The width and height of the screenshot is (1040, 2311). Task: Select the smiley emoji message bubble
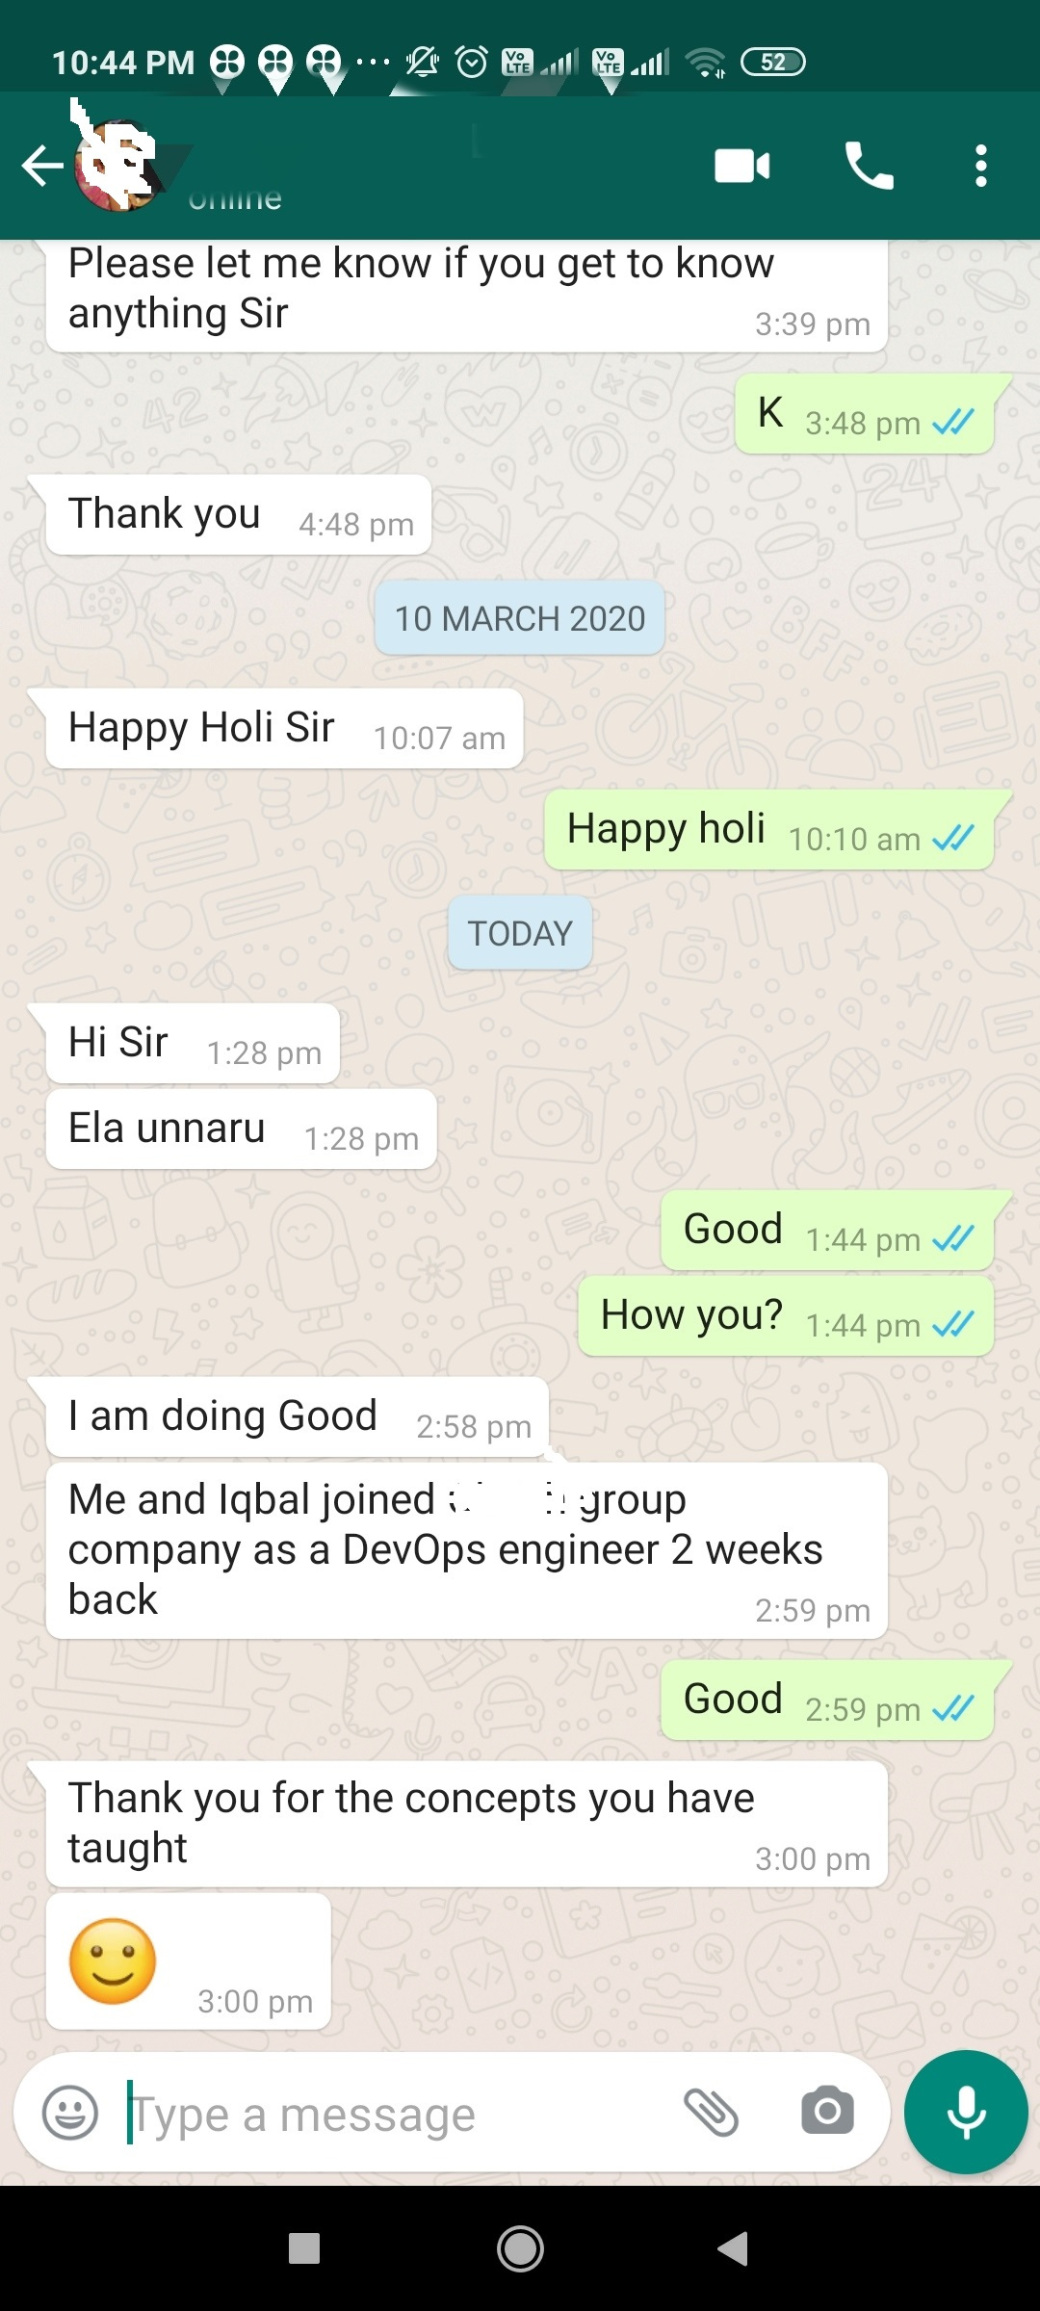click(188, 1961)
